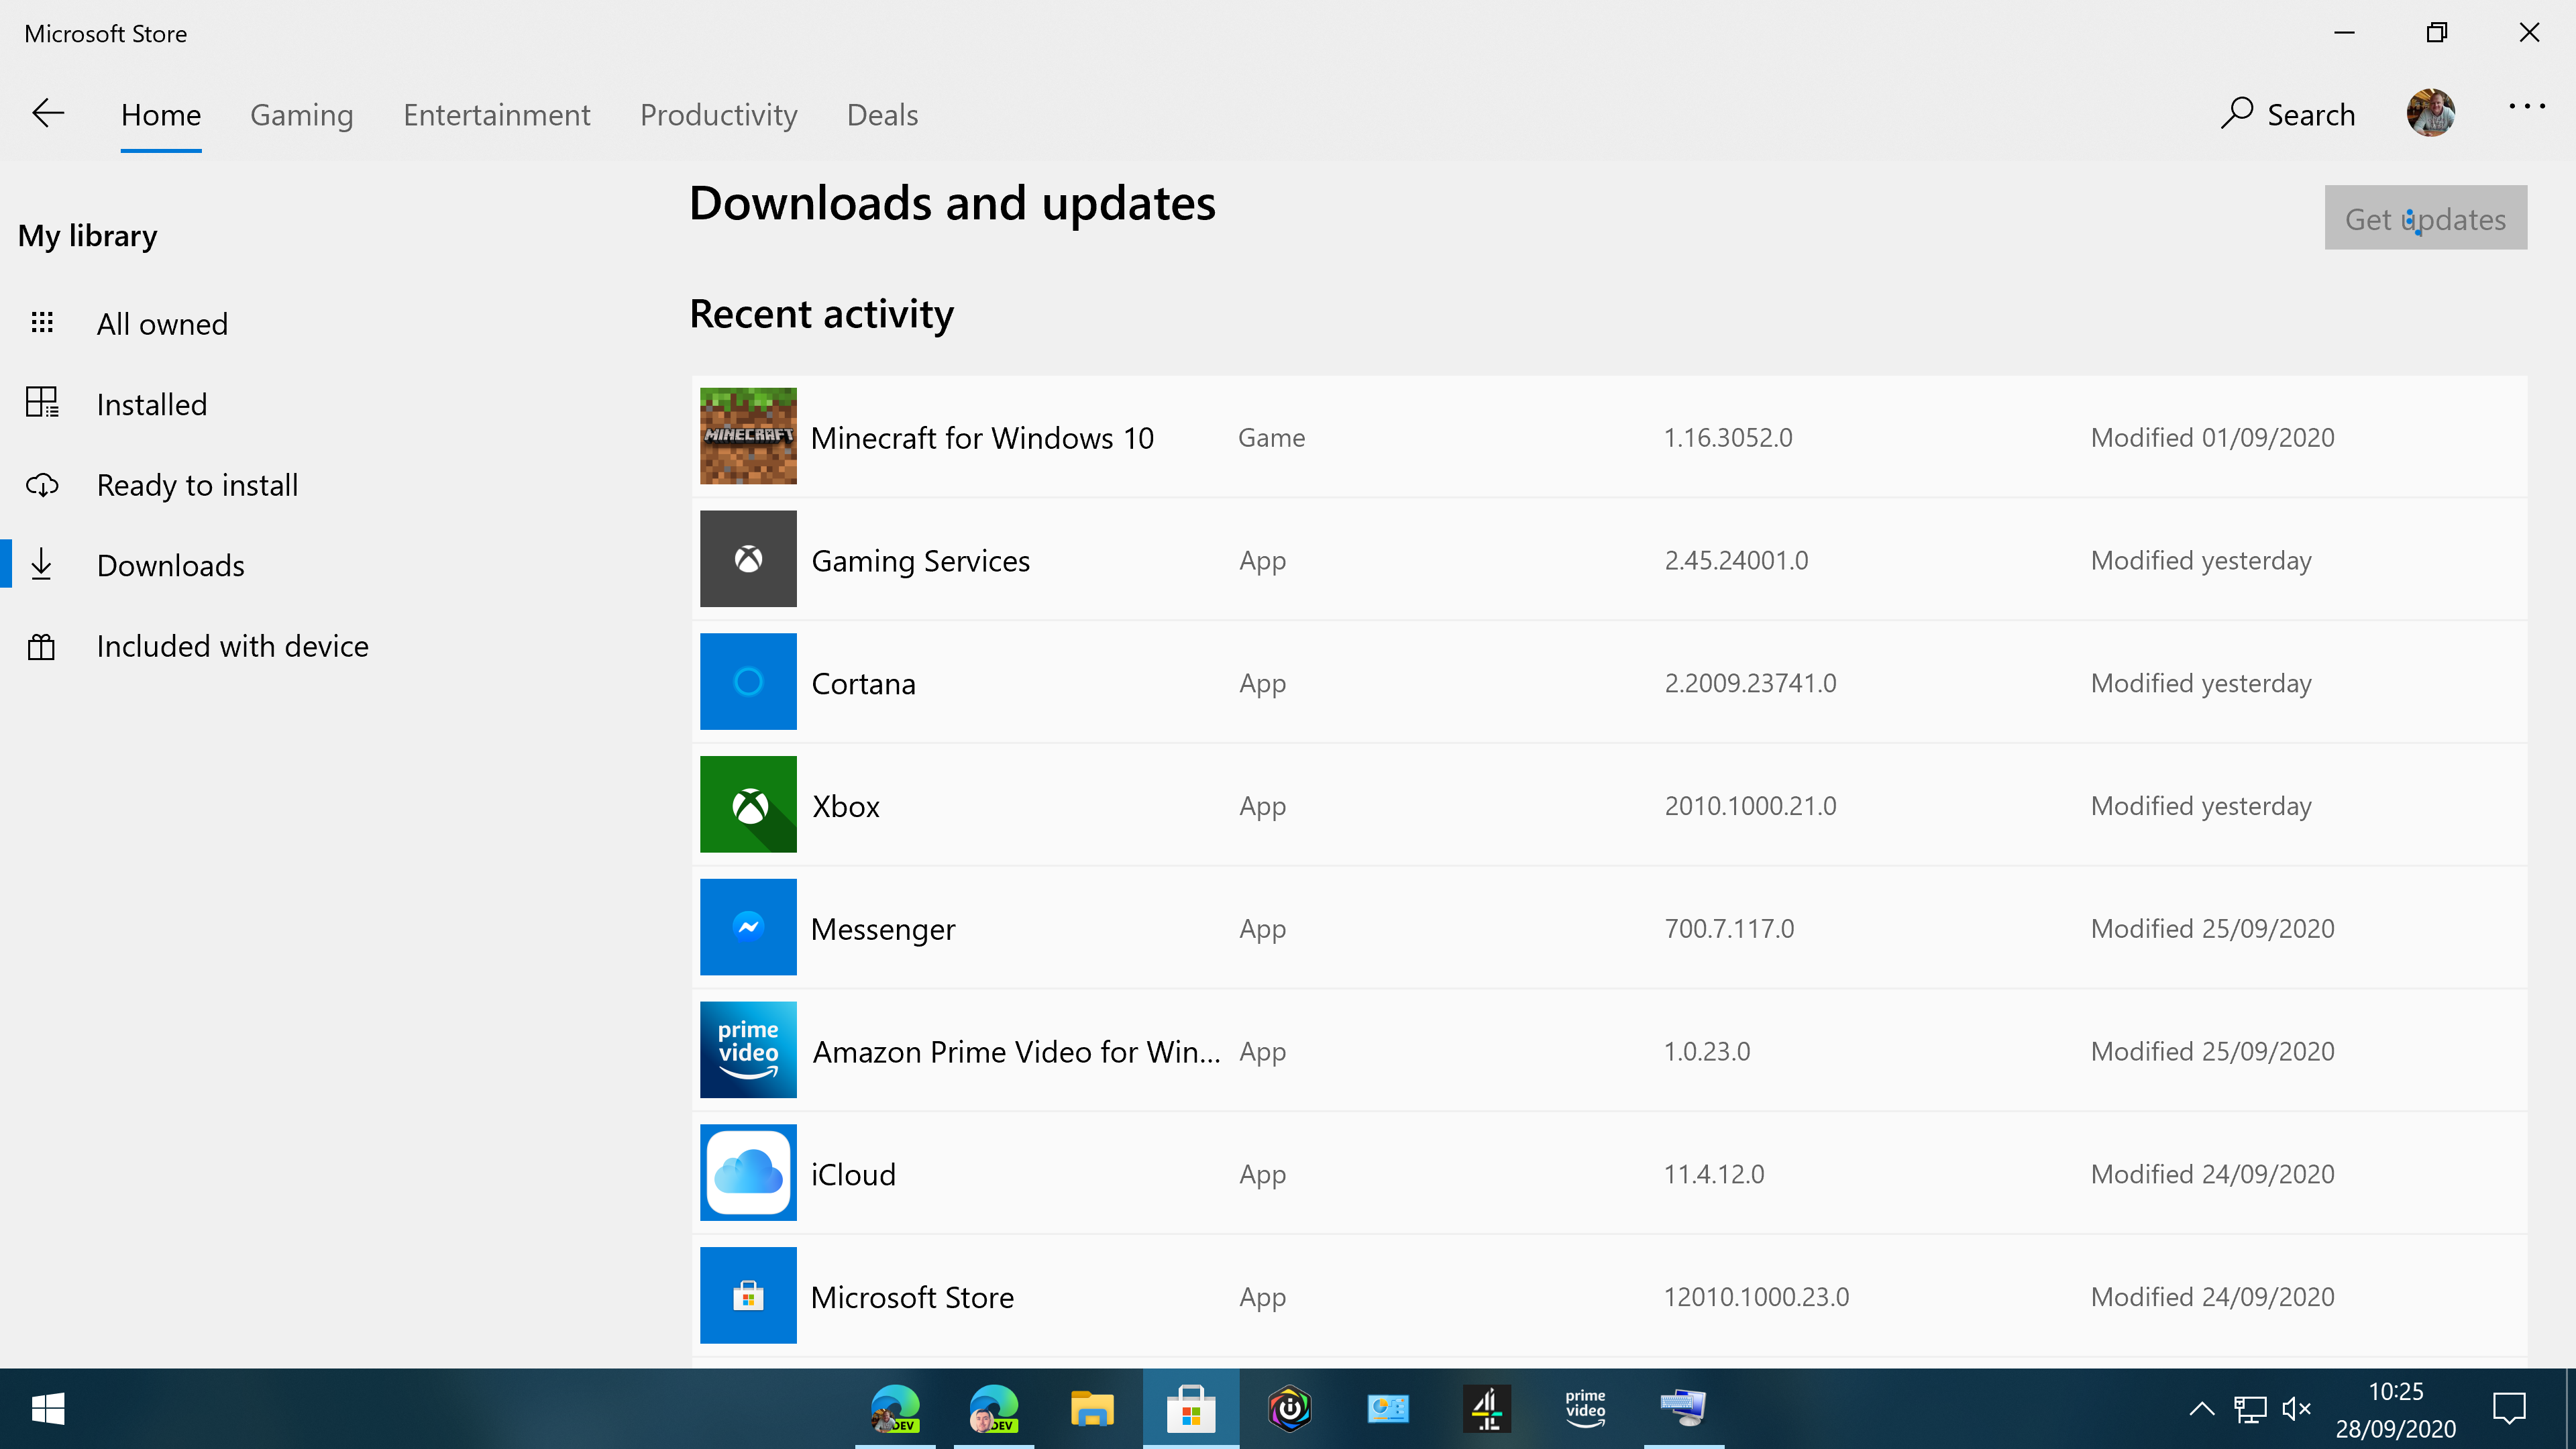Click the back arrow icon

click(48, 114)
